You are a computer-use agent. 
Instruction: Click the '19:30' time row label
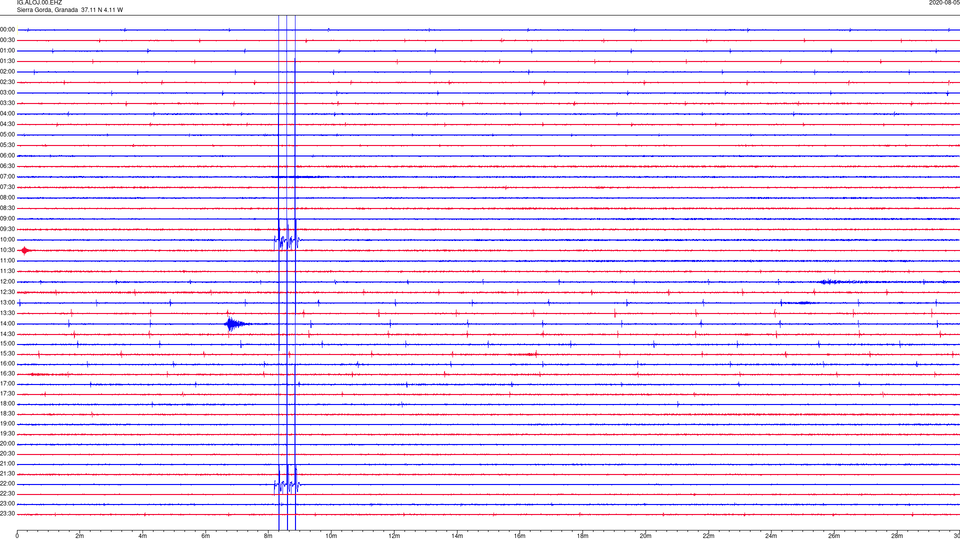pyautogui.click(x=8, y=433)
